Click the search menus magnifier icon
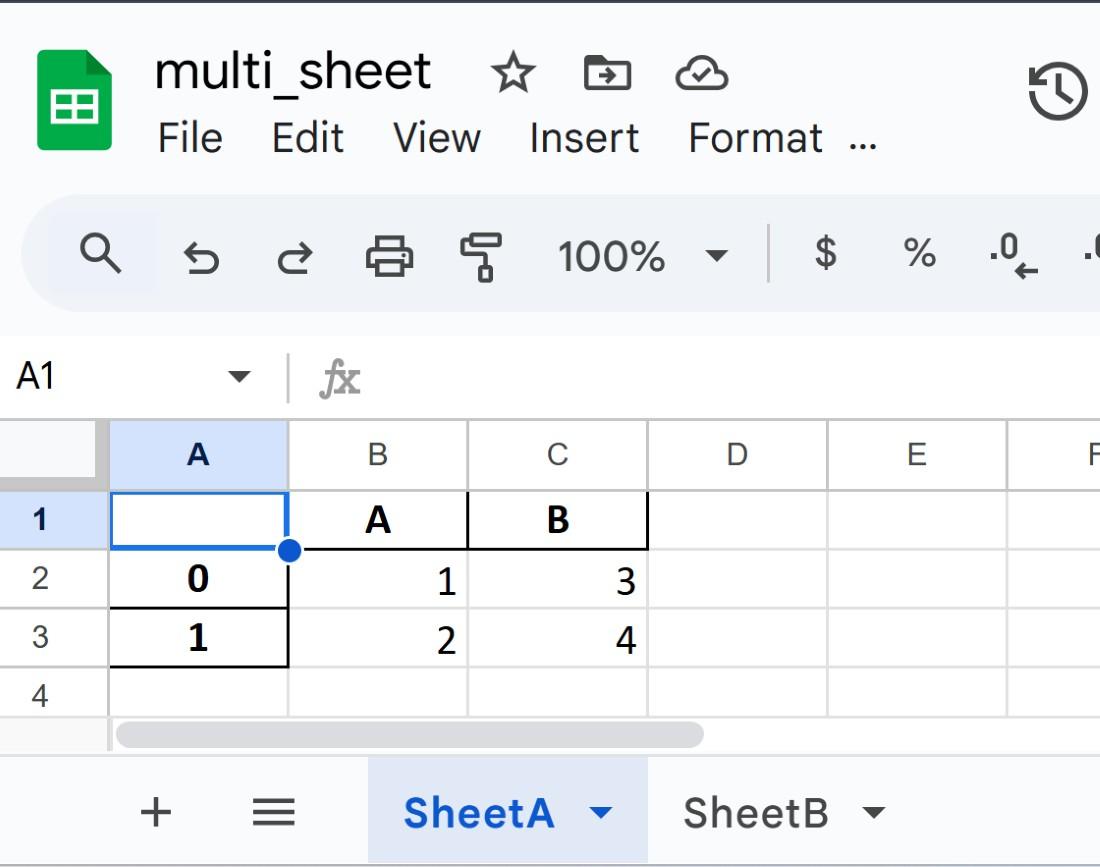 [x=100, y=255]
